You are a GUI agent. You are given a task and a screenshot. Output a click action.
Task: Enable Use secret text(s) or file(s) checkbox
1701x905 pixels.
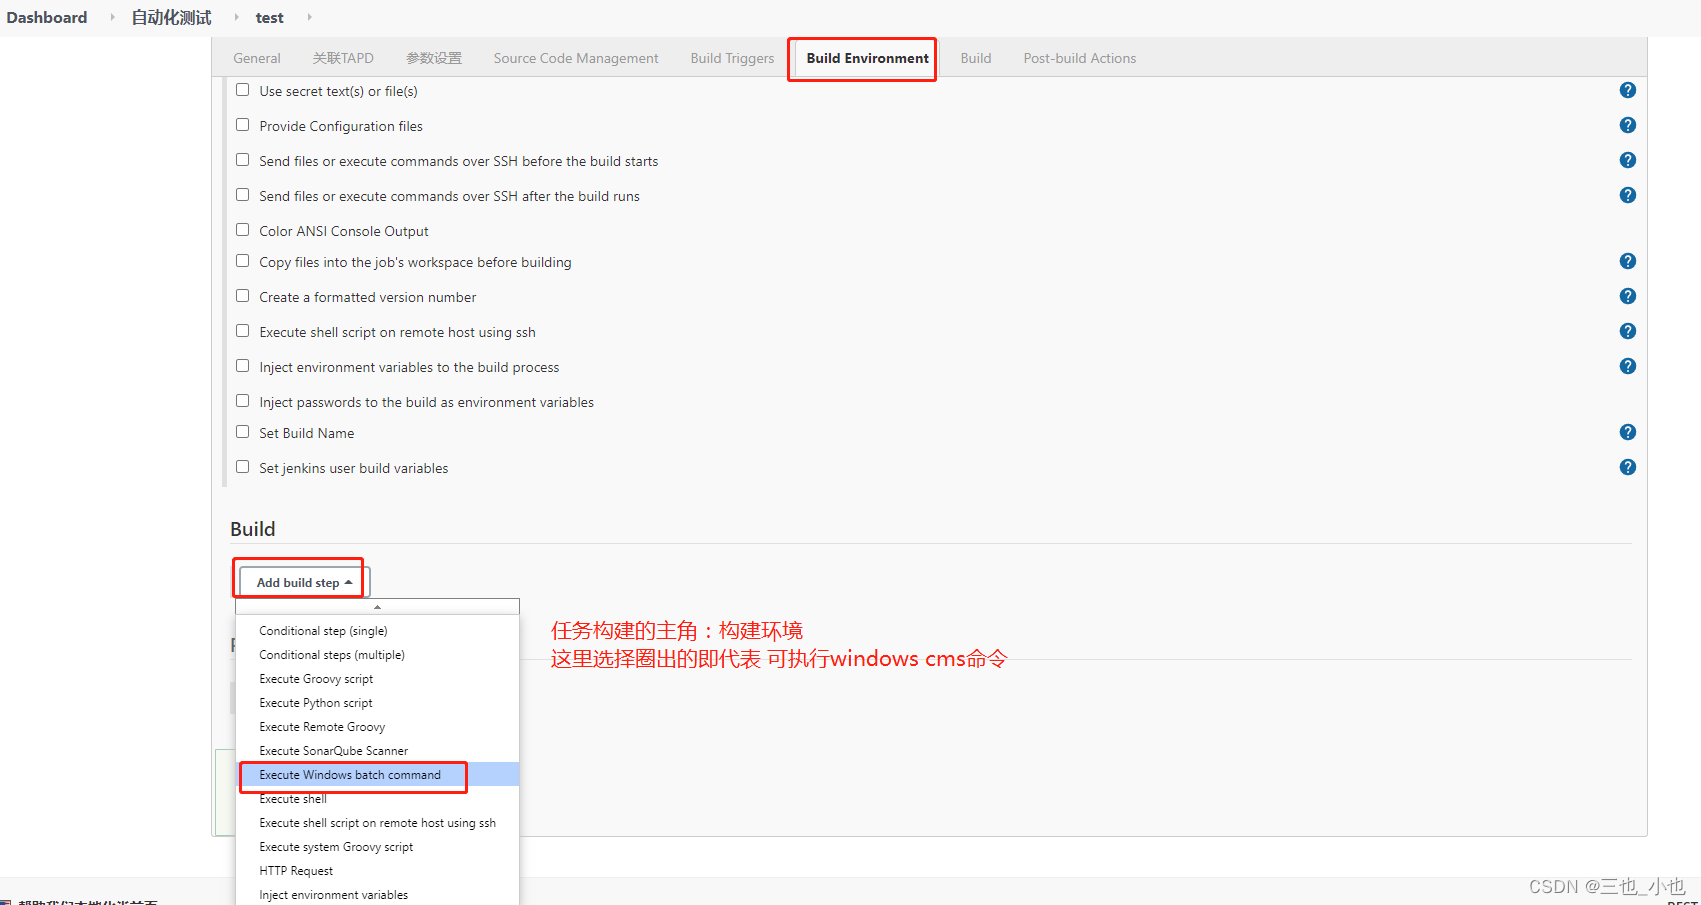tap(242, 90)
